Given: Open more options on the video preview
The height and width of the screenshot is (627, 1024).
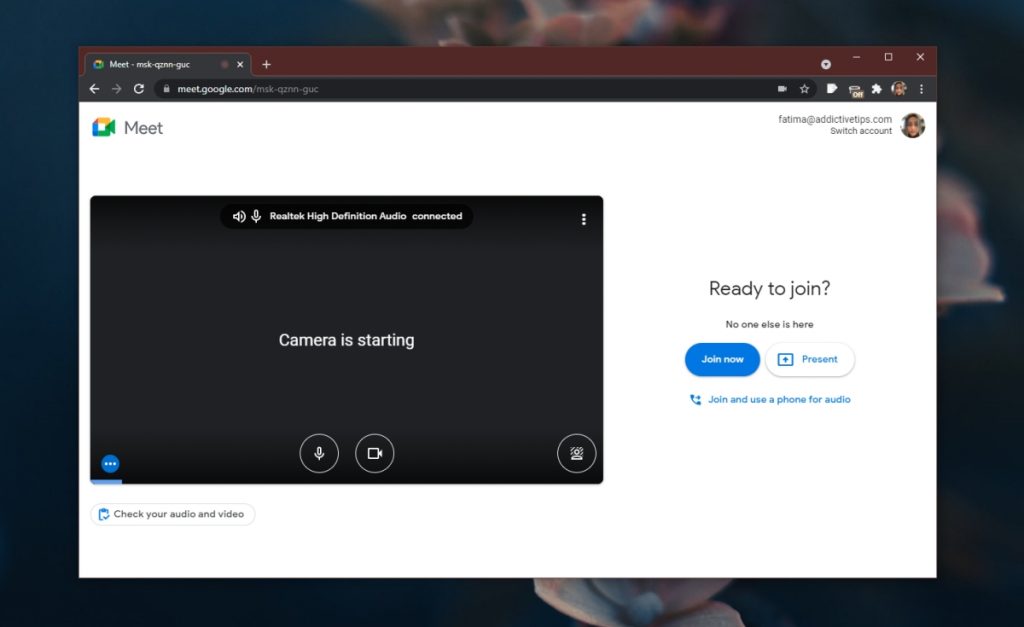Looking at the screenshot, I should tap(584, 219).
